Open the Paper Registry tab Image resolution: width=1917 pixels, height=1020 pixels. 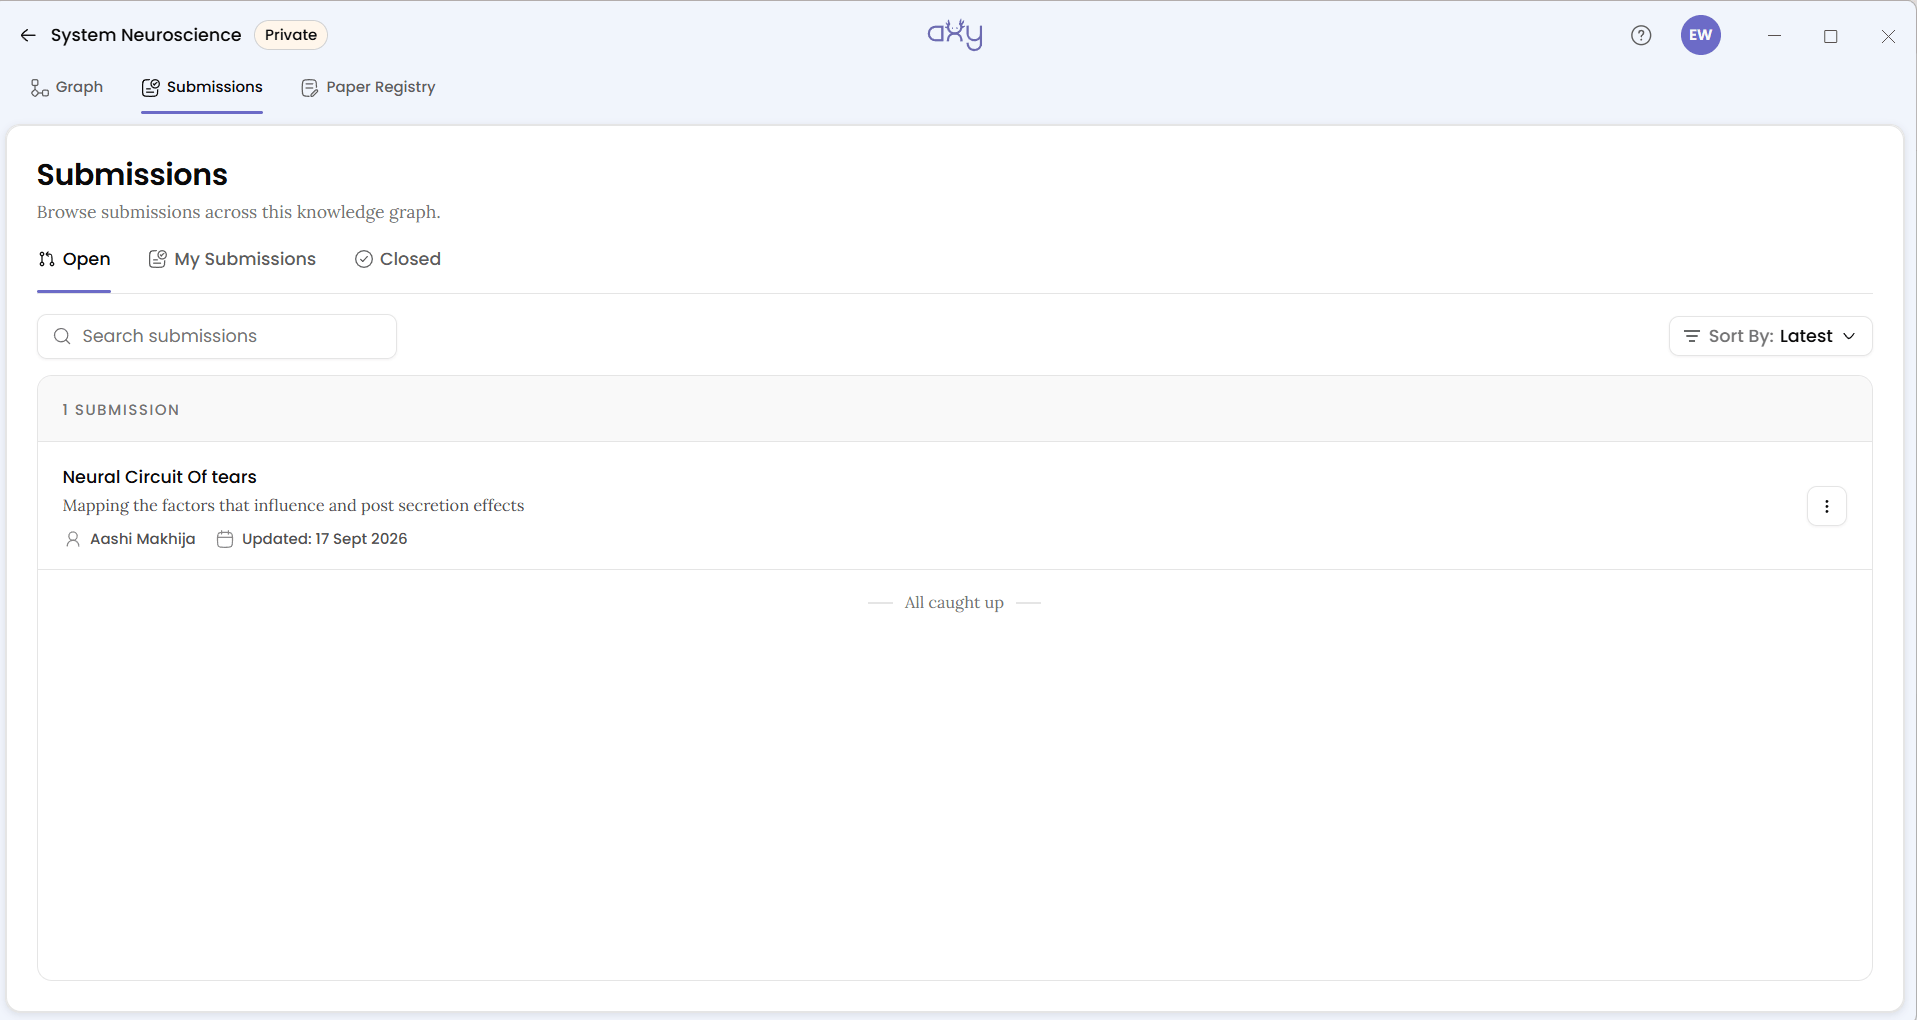tap(368, 87)
